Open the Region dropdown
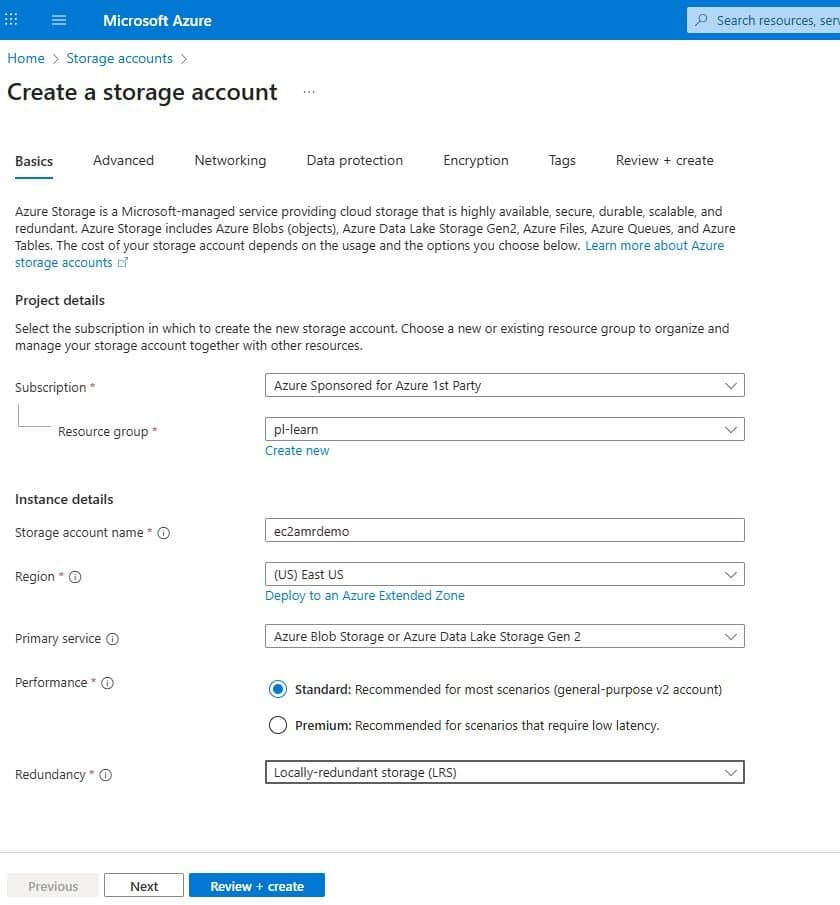The height and width of the screenshot is (905, 840). pos(504,574)
